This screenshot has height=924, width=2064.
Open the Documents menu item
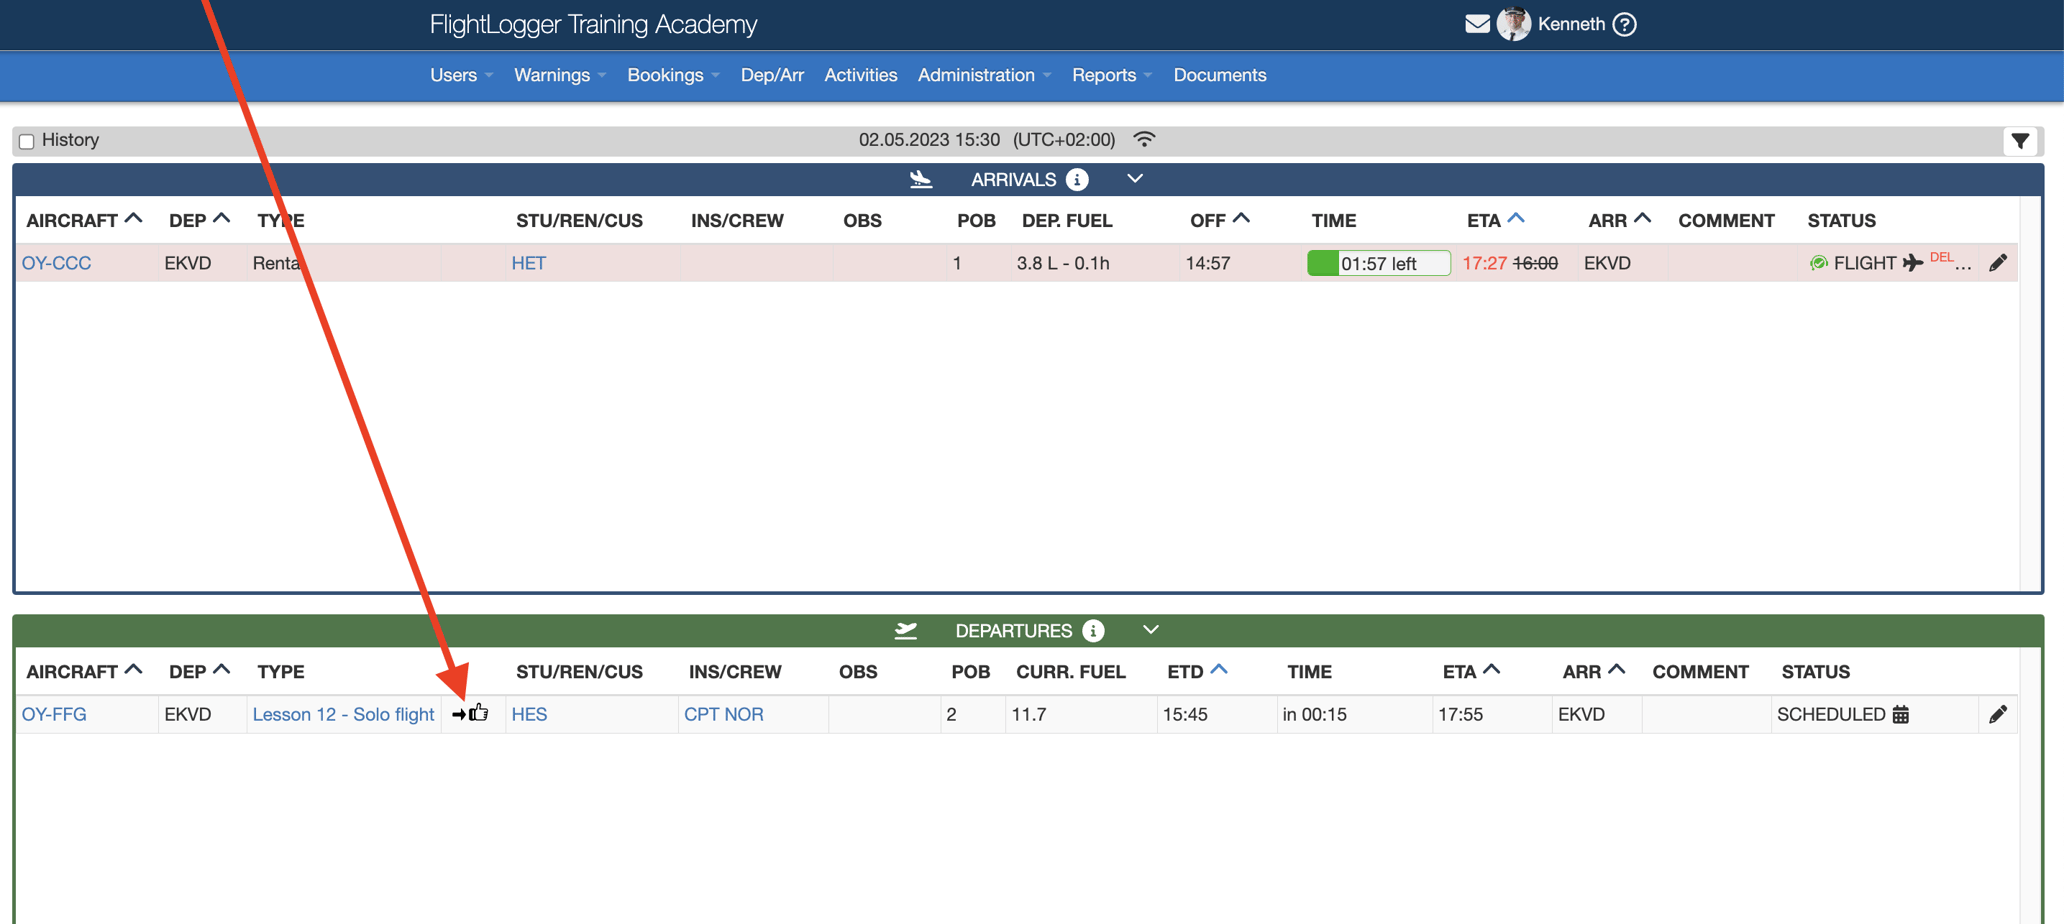tap(1219, 75)
